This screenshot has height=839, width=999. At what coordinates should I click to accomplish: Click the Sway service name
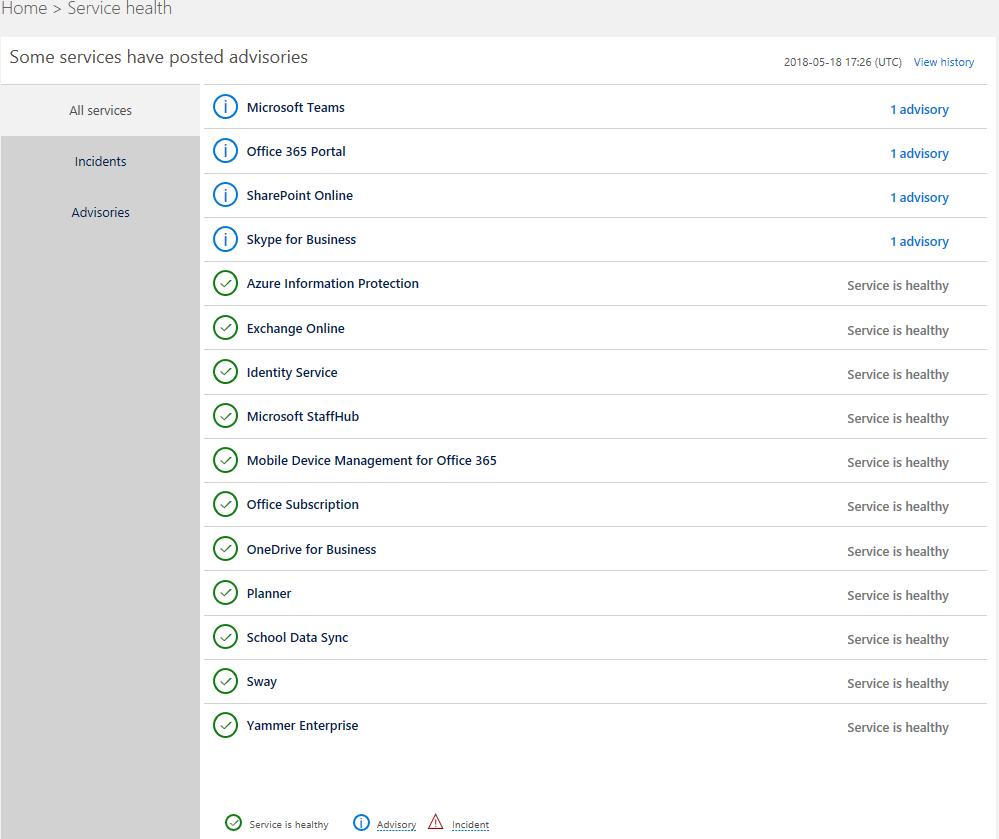(262, 681)
